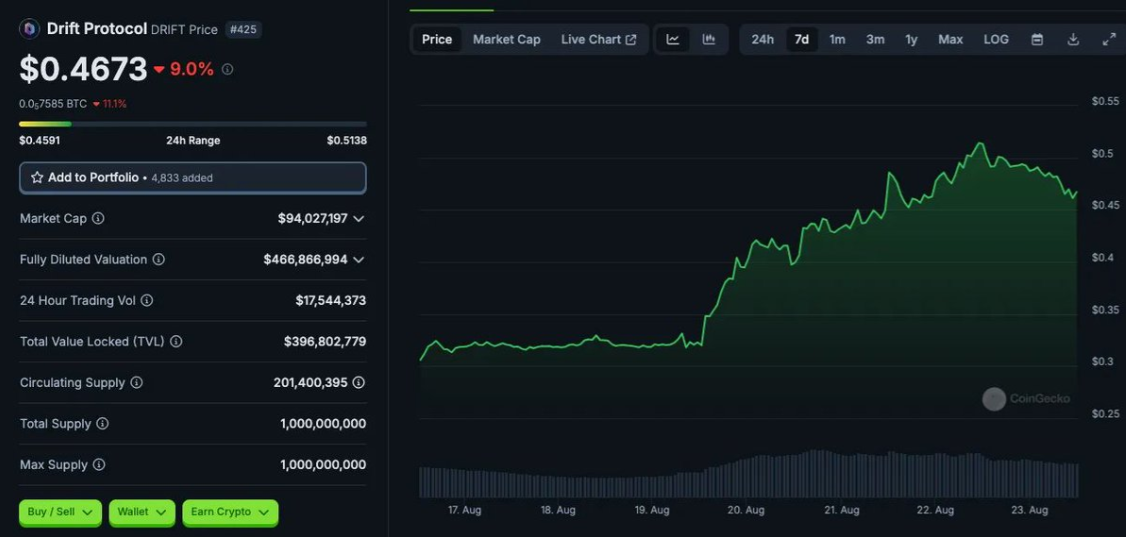
Task: Set chart range to 1y
Action: pos(911,39)
